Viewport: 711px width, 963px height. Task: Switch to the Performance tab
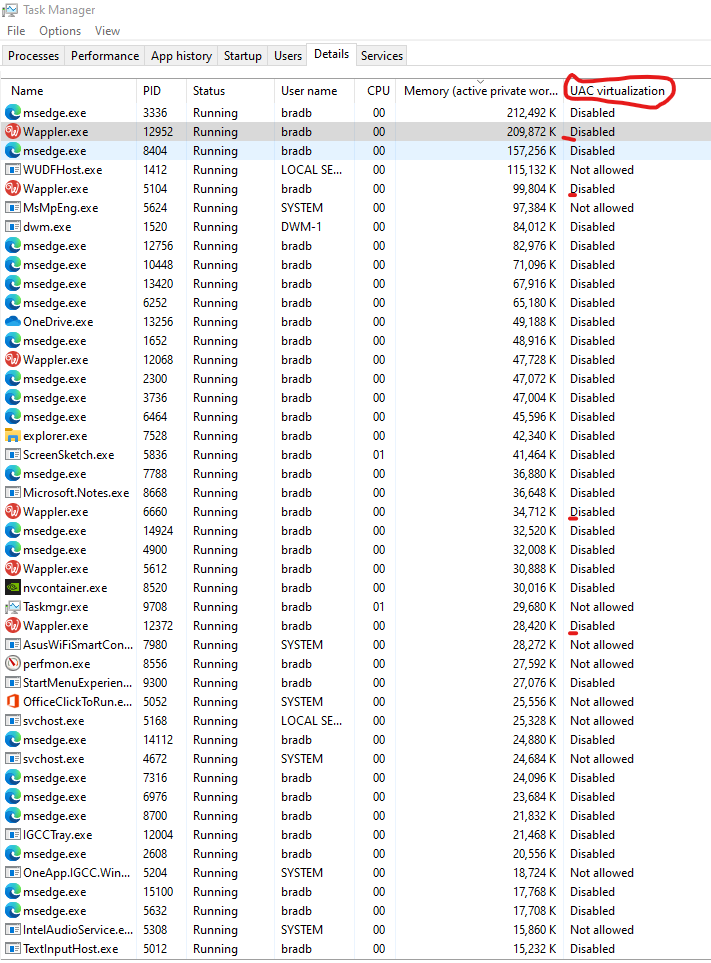(x=105, y=55)
